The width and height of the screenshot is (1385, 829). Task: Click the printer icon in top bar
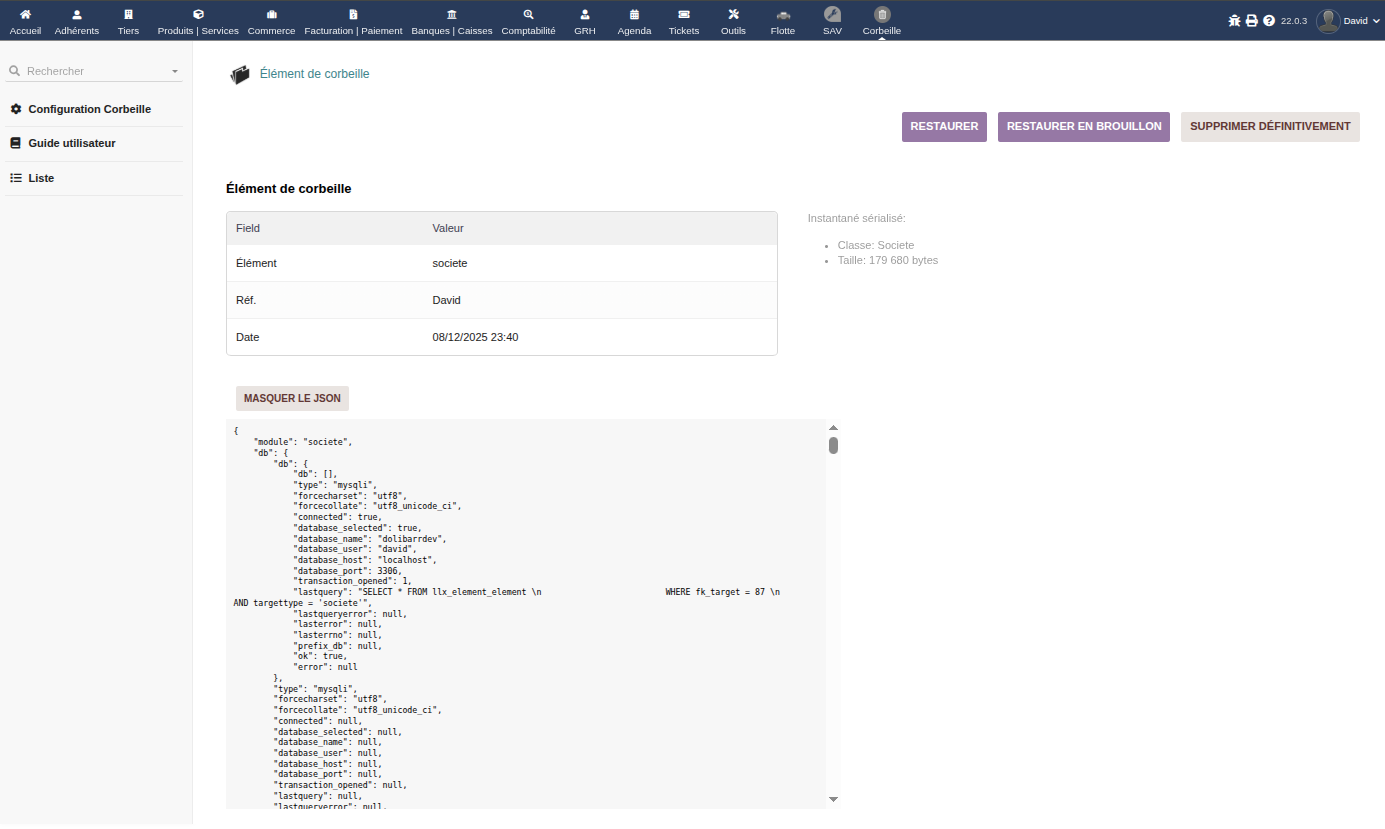(x=1251, y=21)
